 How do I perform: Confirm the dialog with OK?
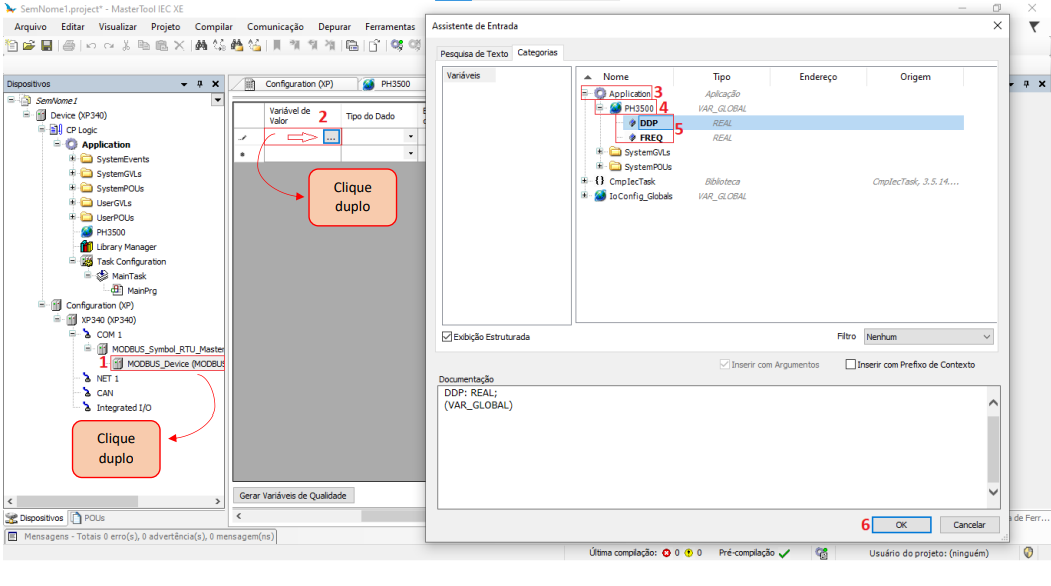pos(900,524)
